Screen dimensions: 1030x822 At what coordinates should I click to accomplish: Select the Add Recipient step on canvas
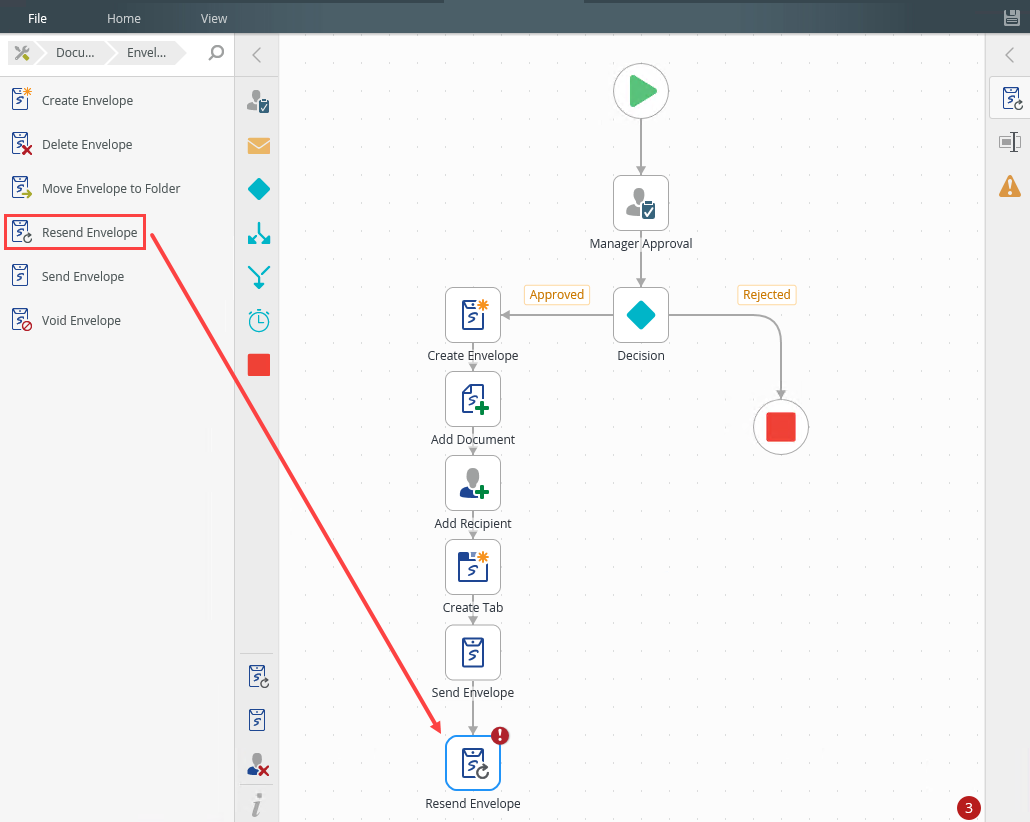click(x=473, y=483)
